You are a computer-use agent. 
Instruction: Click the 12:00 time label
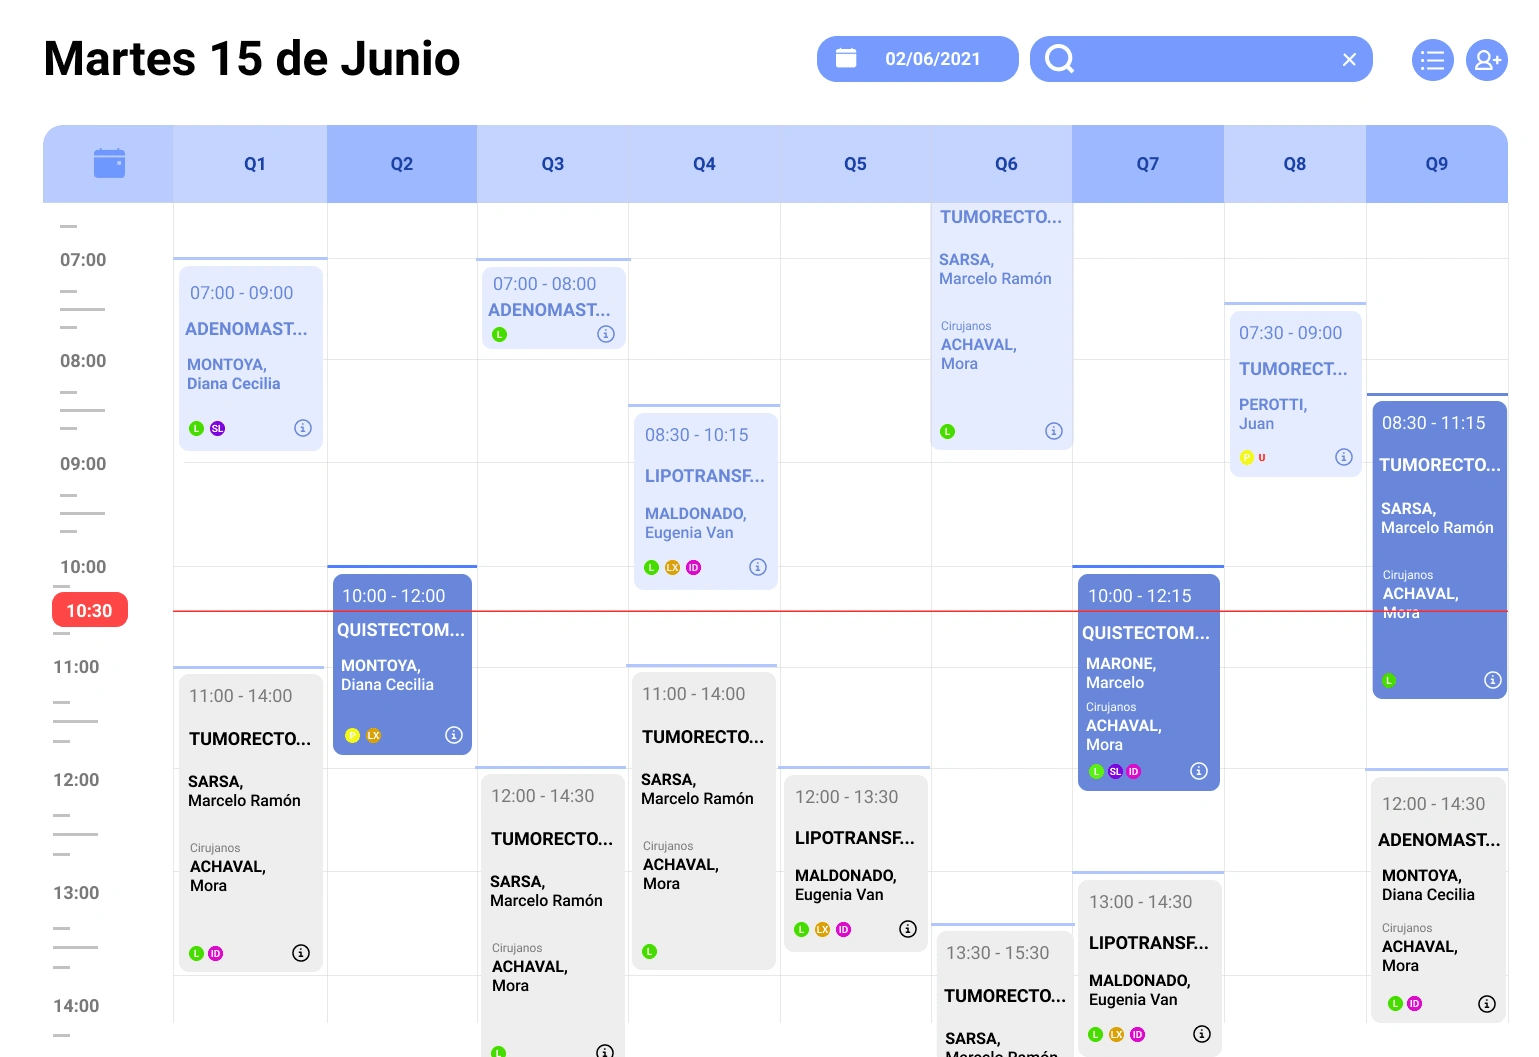[x=76, y=780]
